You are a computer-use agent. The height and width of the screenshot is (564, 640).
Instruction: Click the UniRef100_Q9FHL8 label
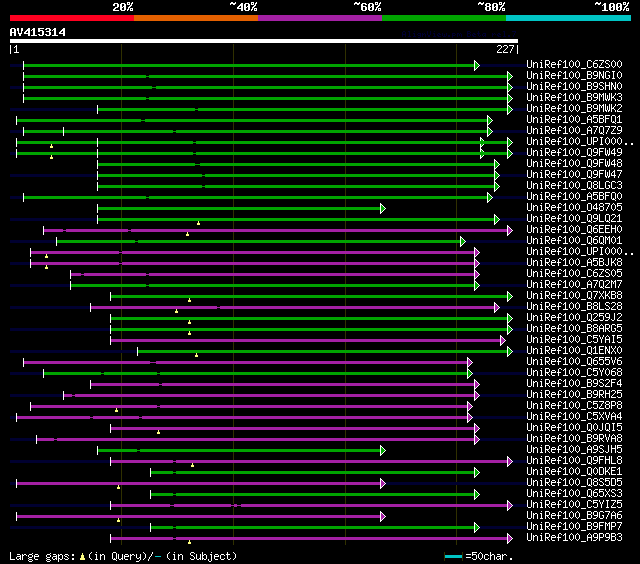(x=574, y=461)
